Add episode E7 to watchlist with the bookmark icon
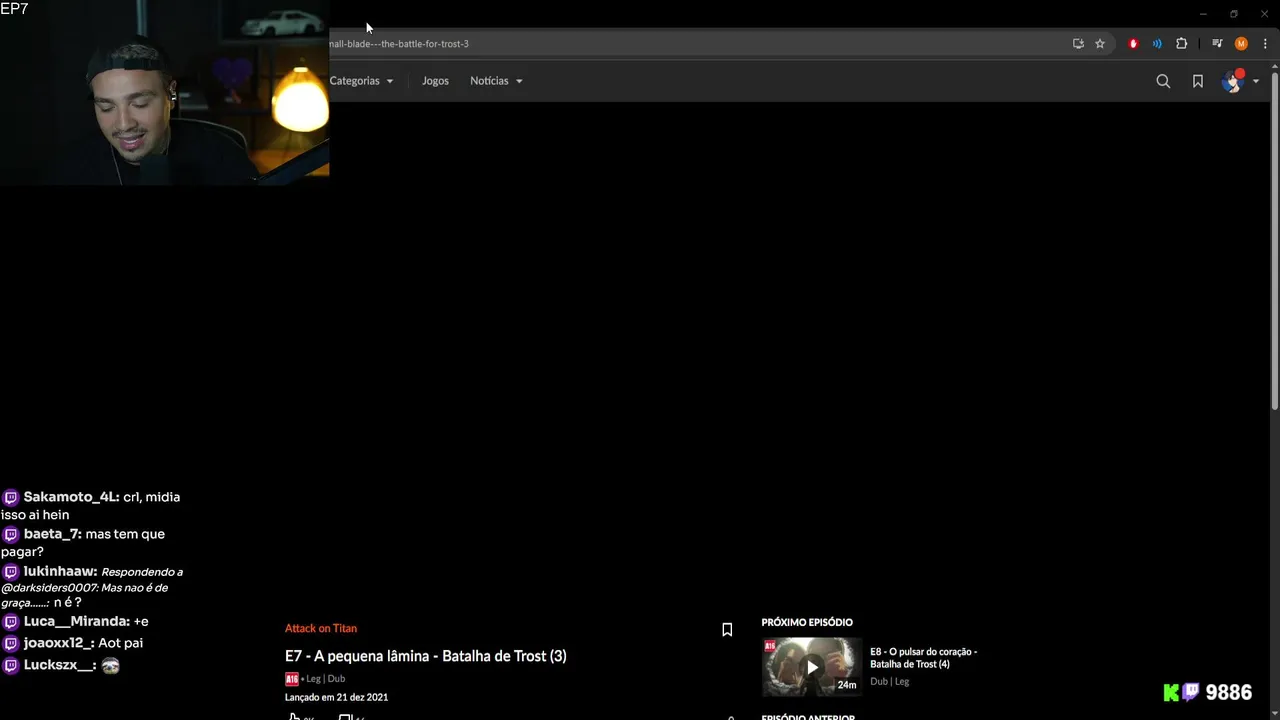 pos(727,629)
